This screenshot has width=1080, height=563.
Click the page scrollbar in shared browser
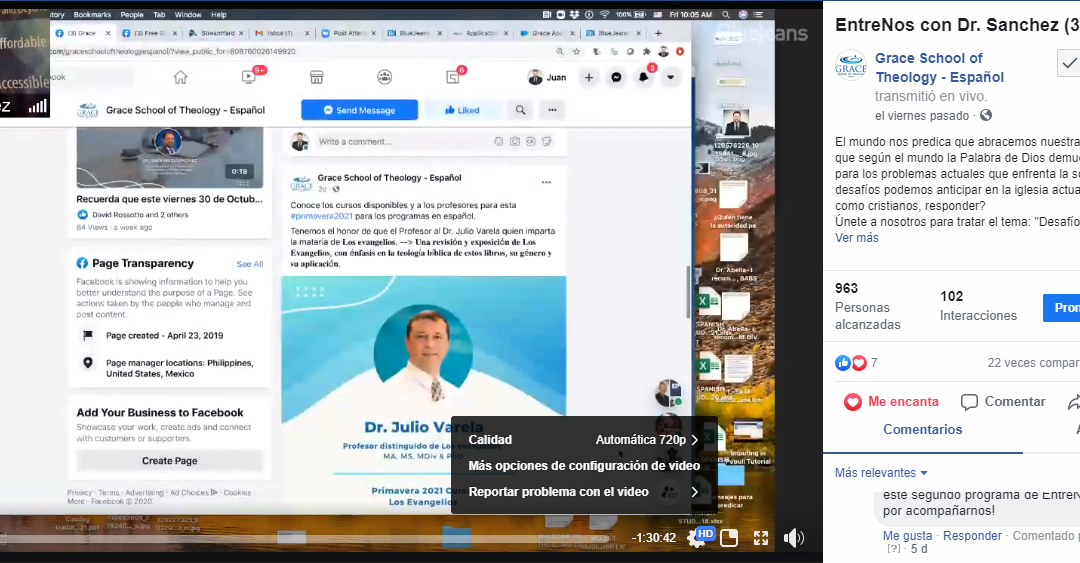point(687,291)
